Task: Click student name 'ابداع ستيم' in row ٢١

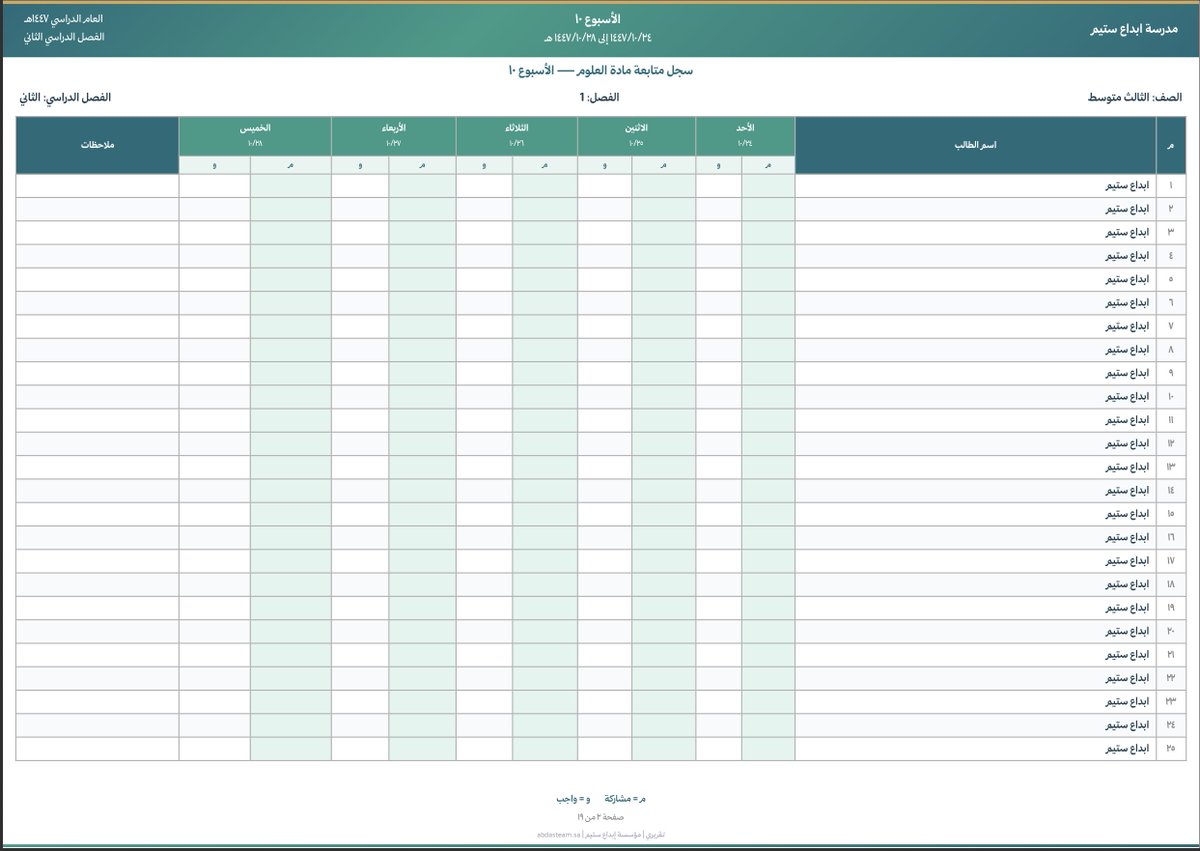Action: [x=1127, y=655]
